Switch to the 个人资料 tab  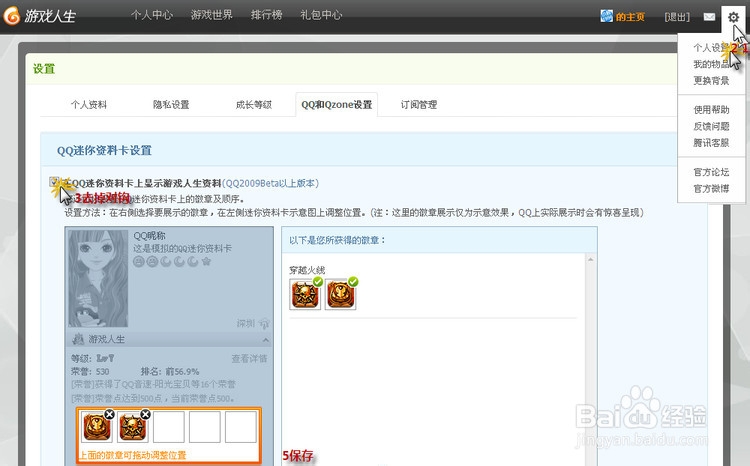(x=89, y=105)
